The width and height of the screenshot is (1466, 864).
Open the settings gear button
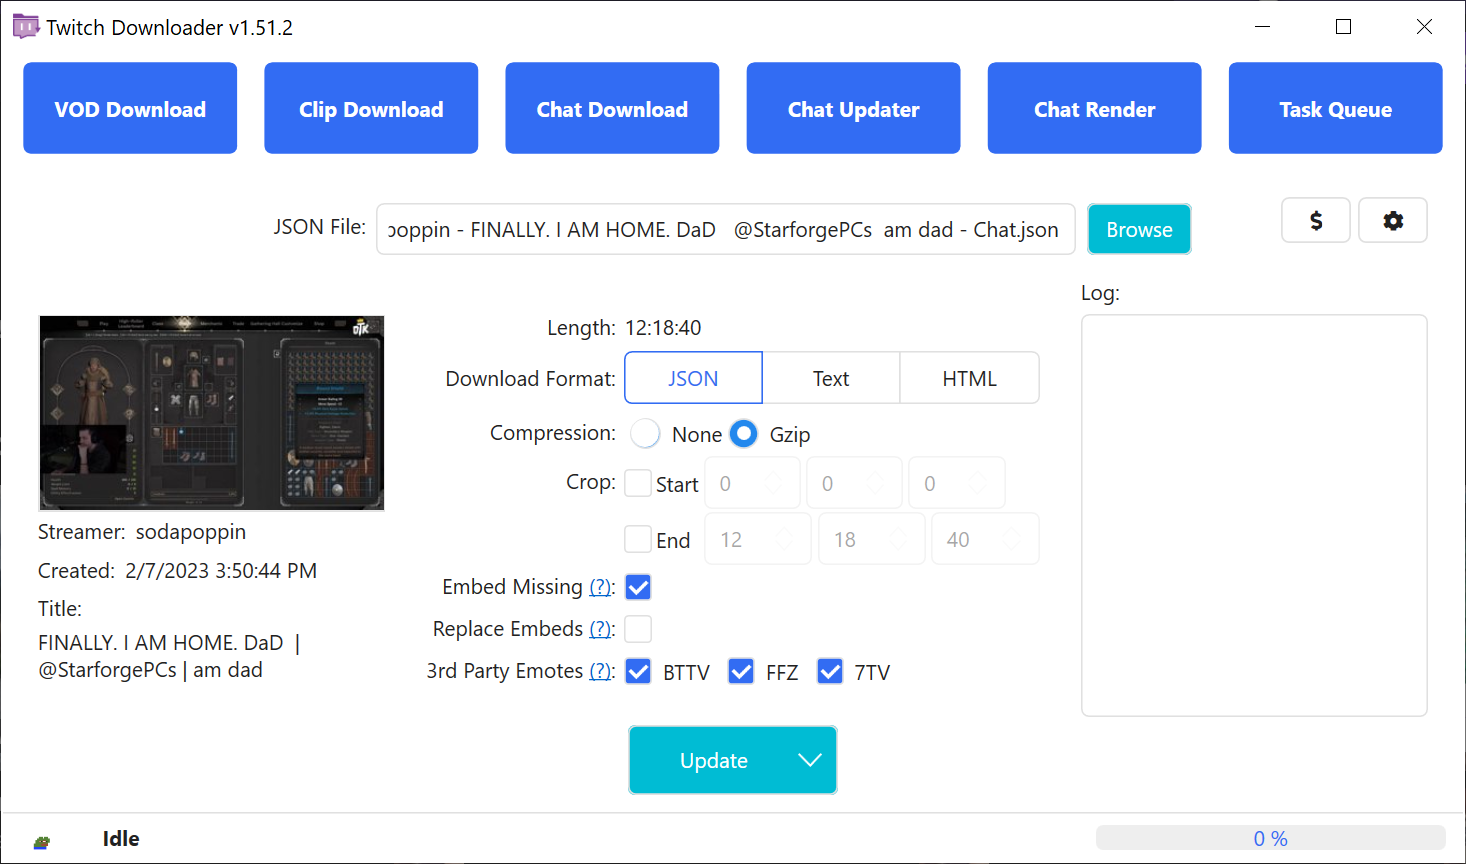1393,220
